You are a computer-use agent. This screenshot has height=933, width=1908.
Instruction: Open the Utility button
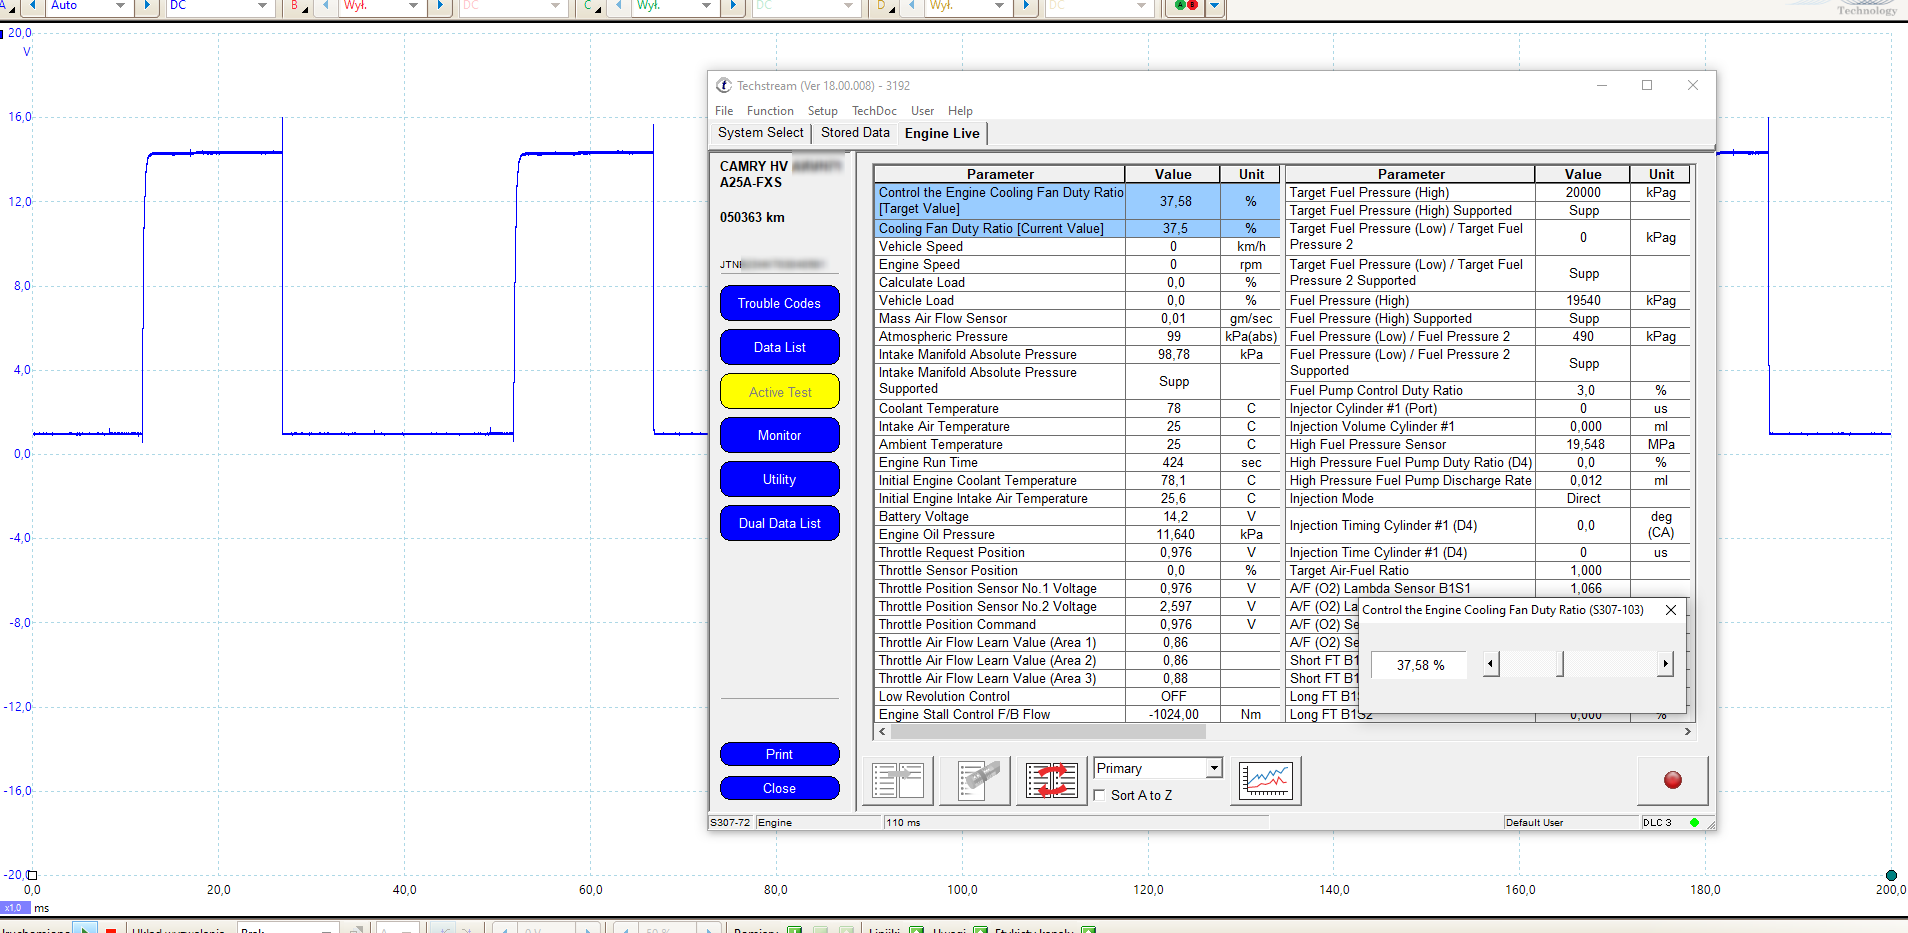click(779, 479)
